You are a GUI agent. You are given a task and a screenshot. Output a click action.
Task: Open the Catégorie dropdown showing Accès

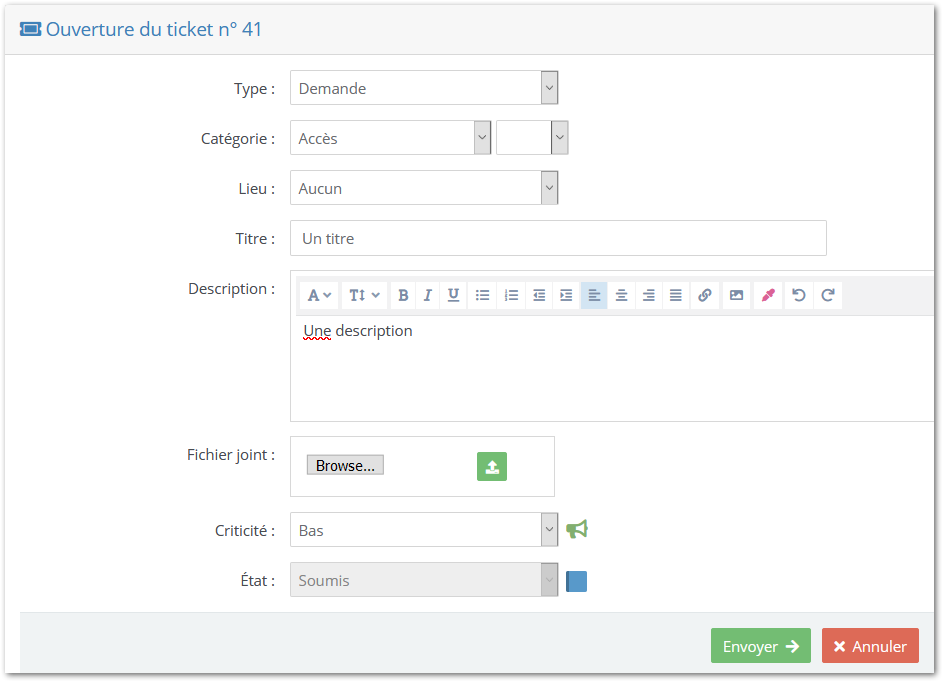pos(390,138)
